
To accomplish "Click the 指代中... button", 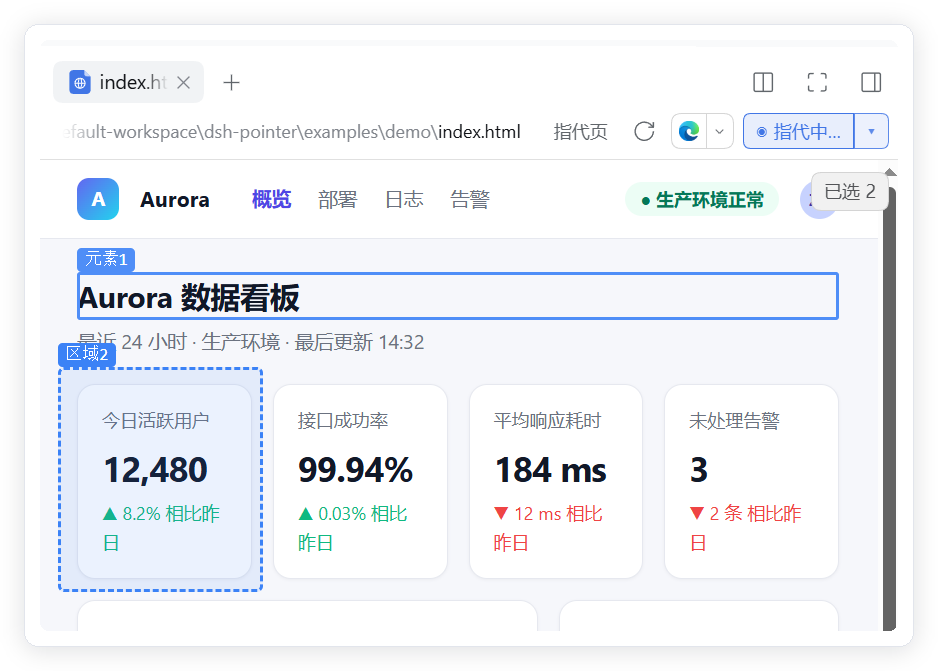I will pos(799,131).
